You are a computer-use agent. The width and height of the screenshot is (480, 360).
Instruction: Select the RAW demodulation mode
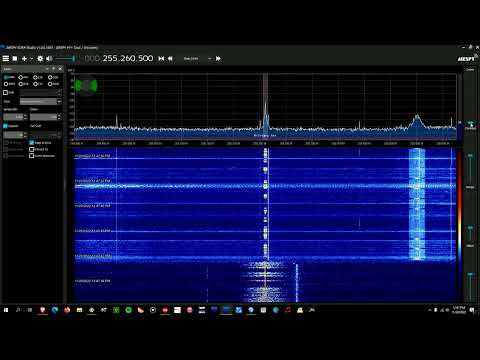[53, 84]
